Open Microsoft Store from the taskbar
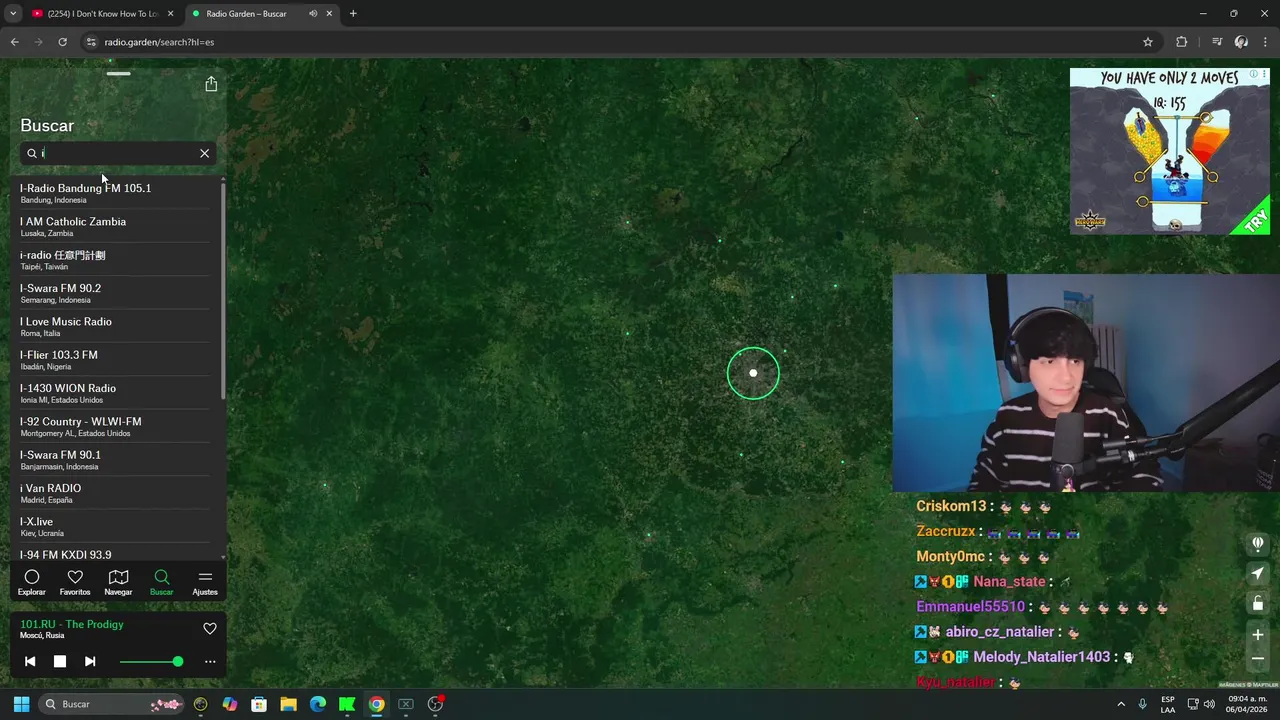1280x720 pixels. [259, 704]
